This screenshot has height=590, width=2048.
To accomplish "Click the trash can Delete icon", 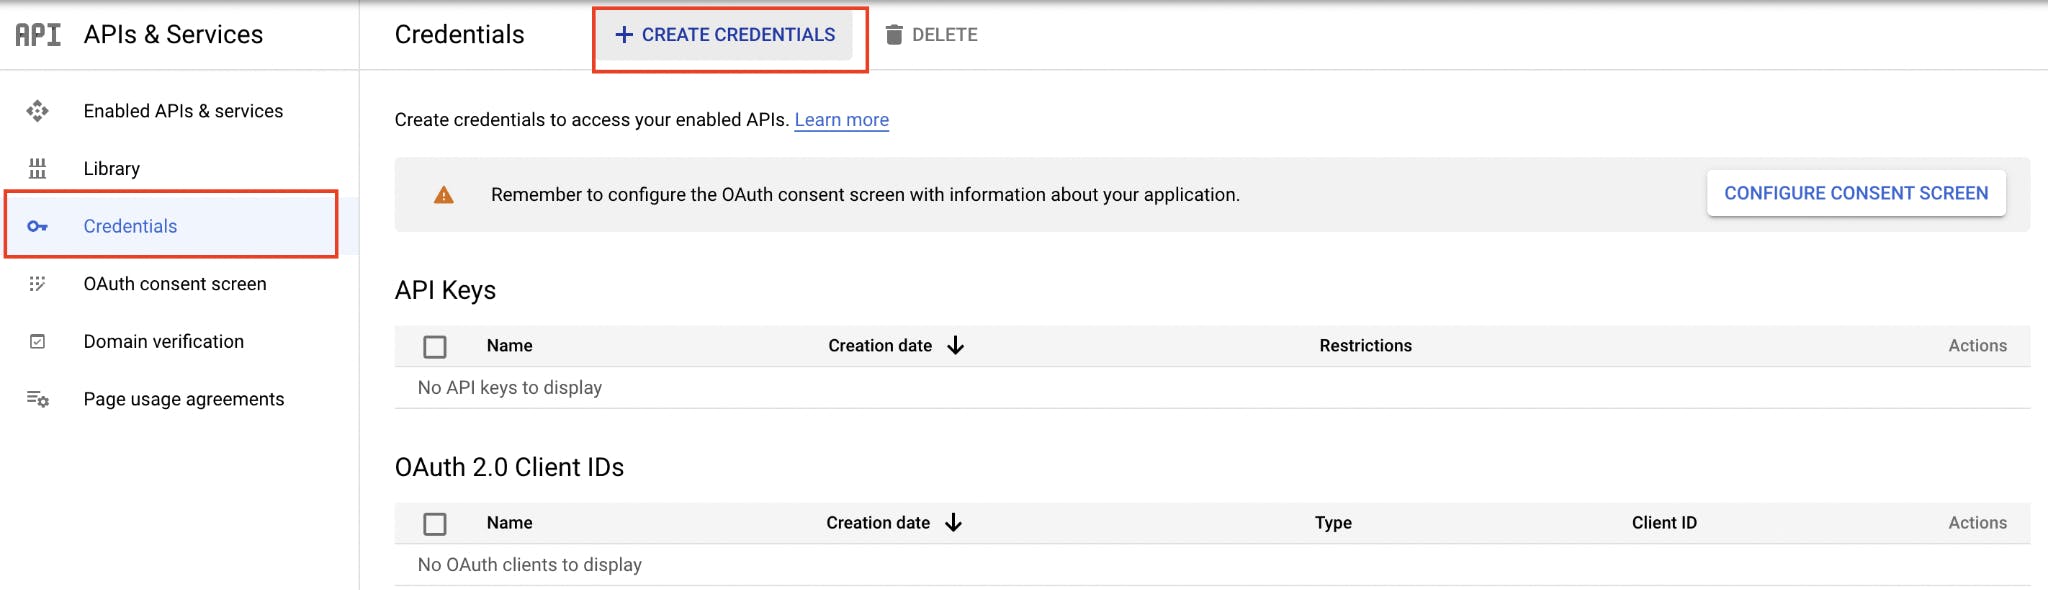I will click(x=894, y=35).
